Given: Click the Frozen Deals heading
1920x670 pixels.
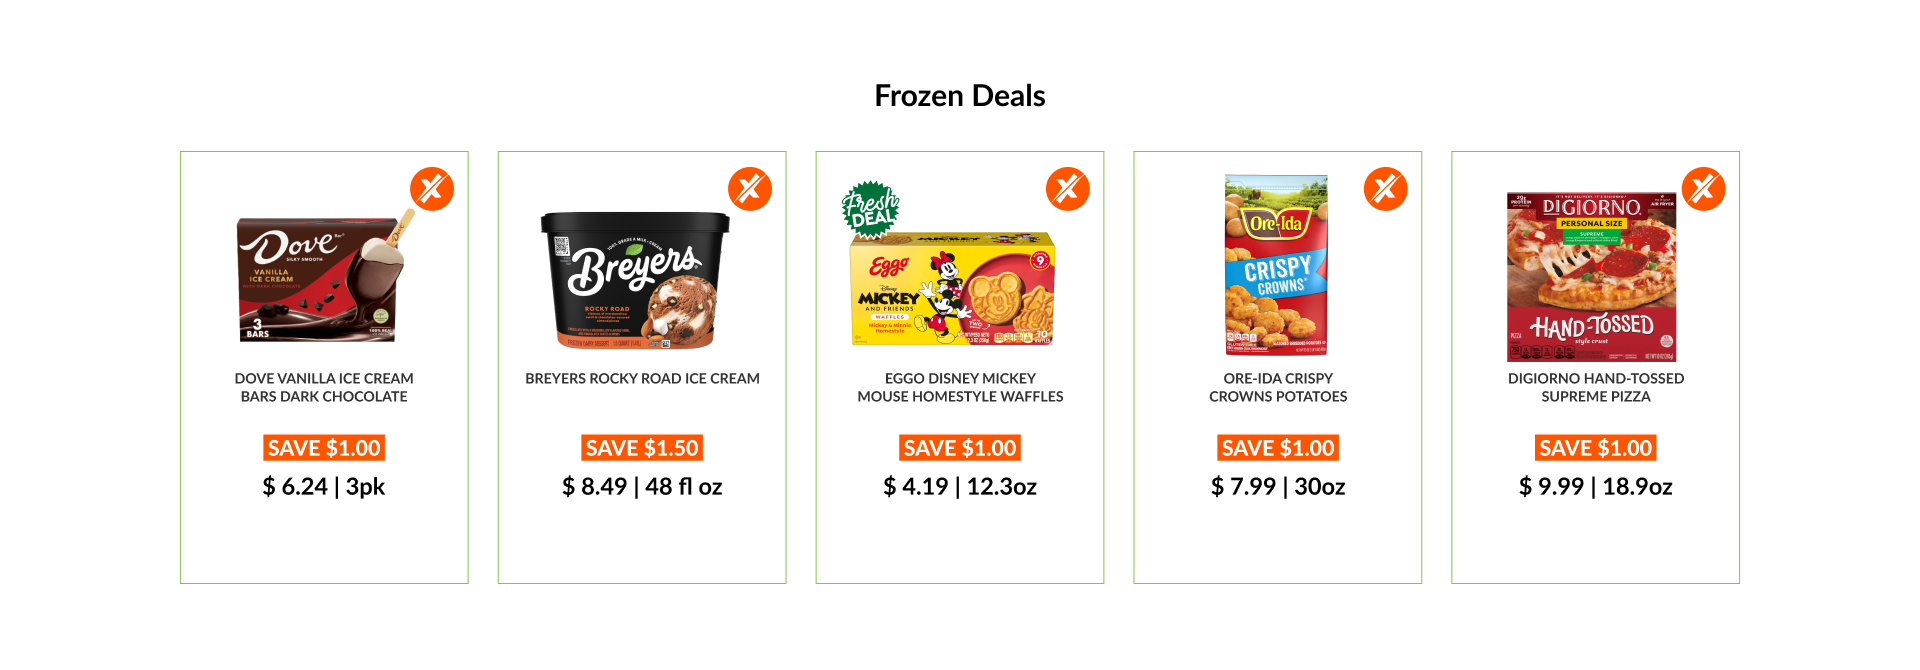Looking at the screenshot, I should click(960, 96).
